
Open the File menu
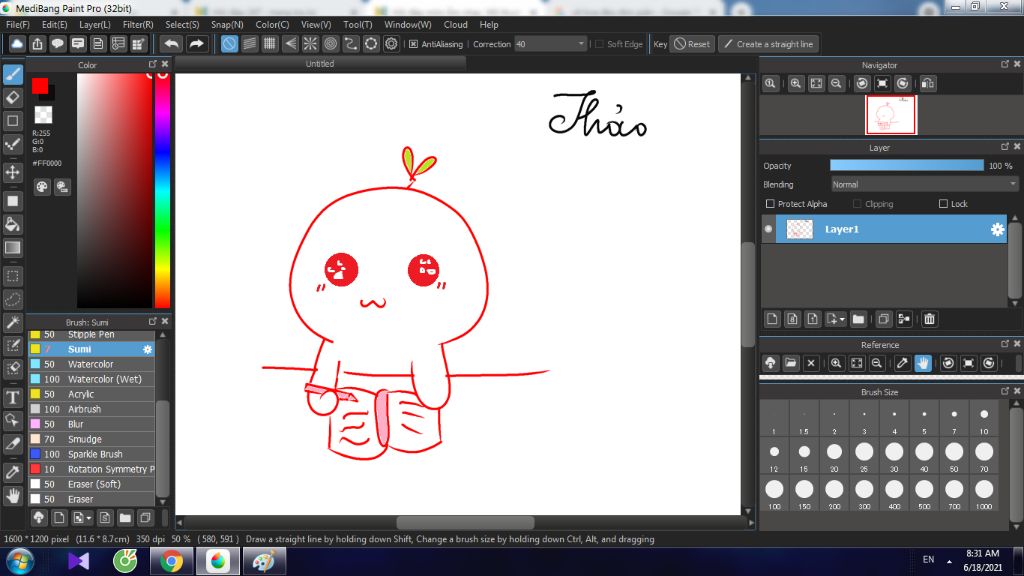[x=18, y=25]
